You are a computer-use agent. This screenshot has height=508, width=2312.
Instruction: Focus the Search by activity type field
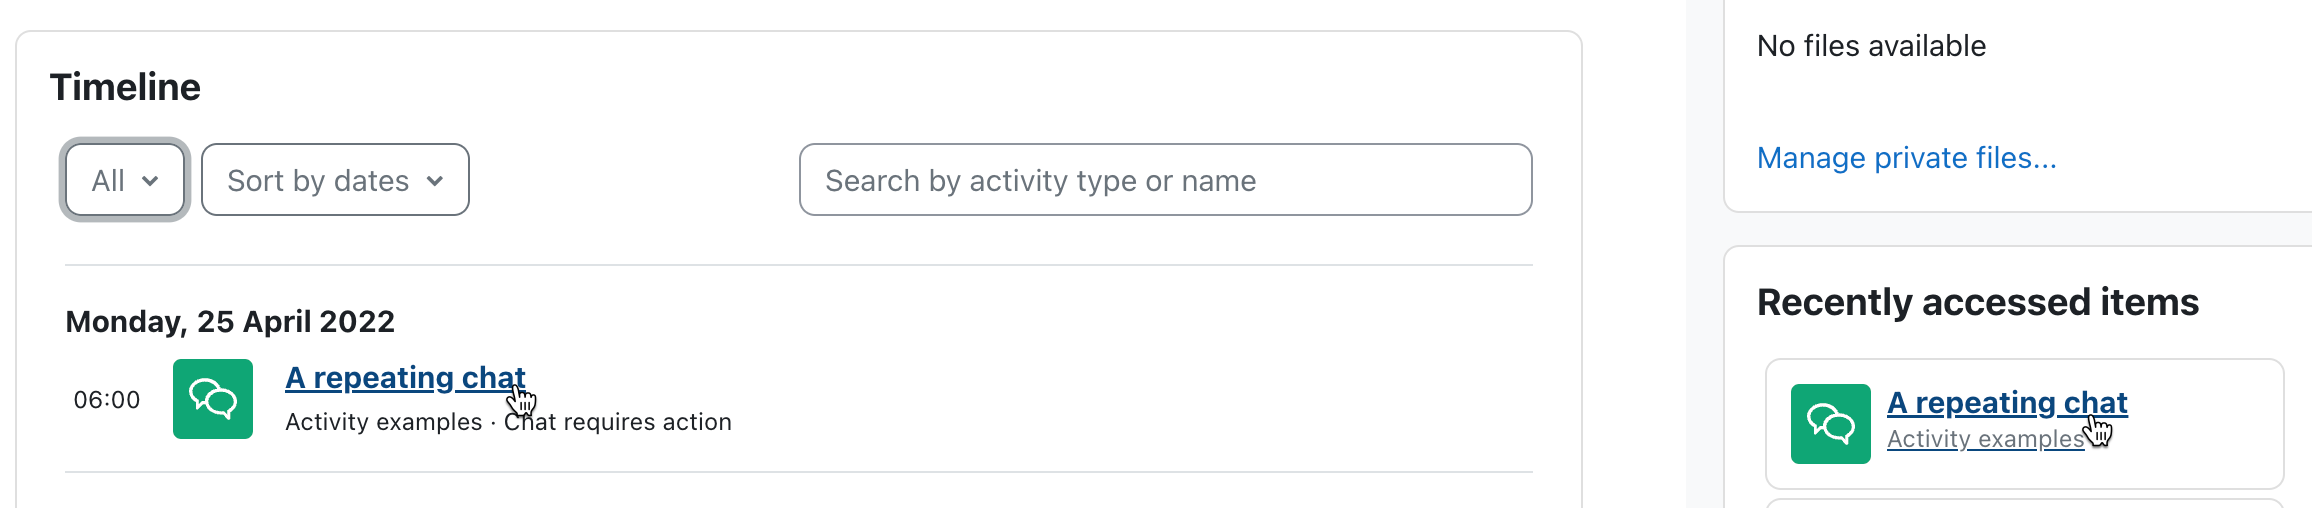coord(1166,180)
